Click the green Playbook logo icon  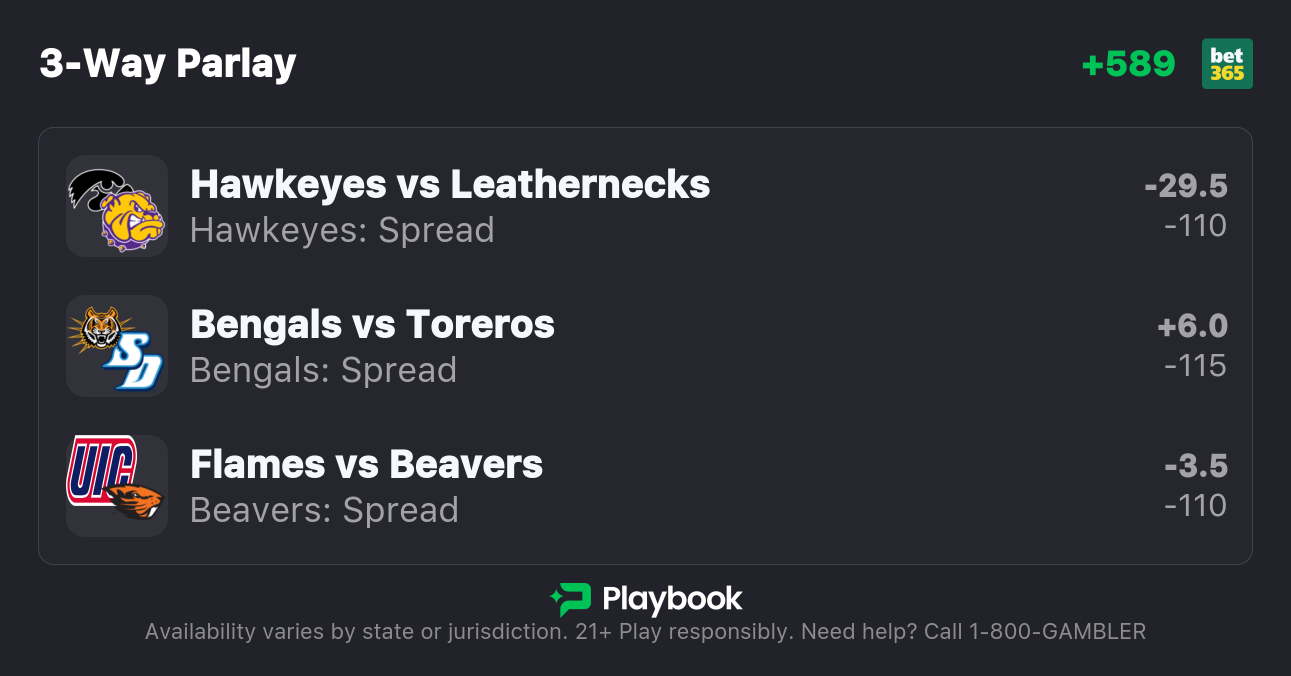click(571, 599)
